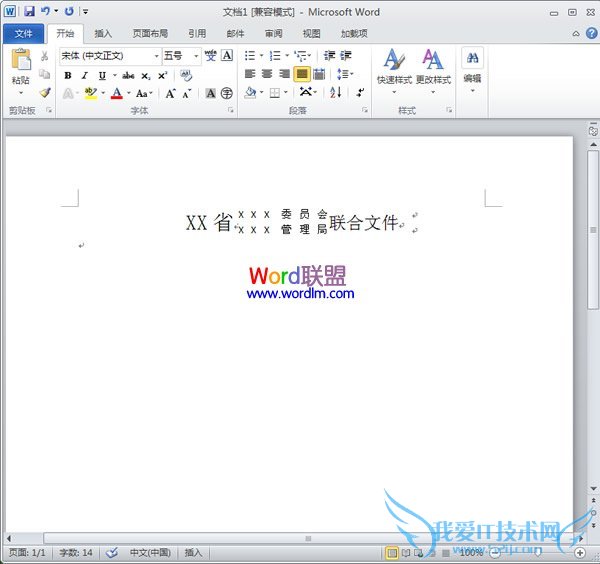Switch to References (引用) tab
600x564 pixels.
point(197,34)
